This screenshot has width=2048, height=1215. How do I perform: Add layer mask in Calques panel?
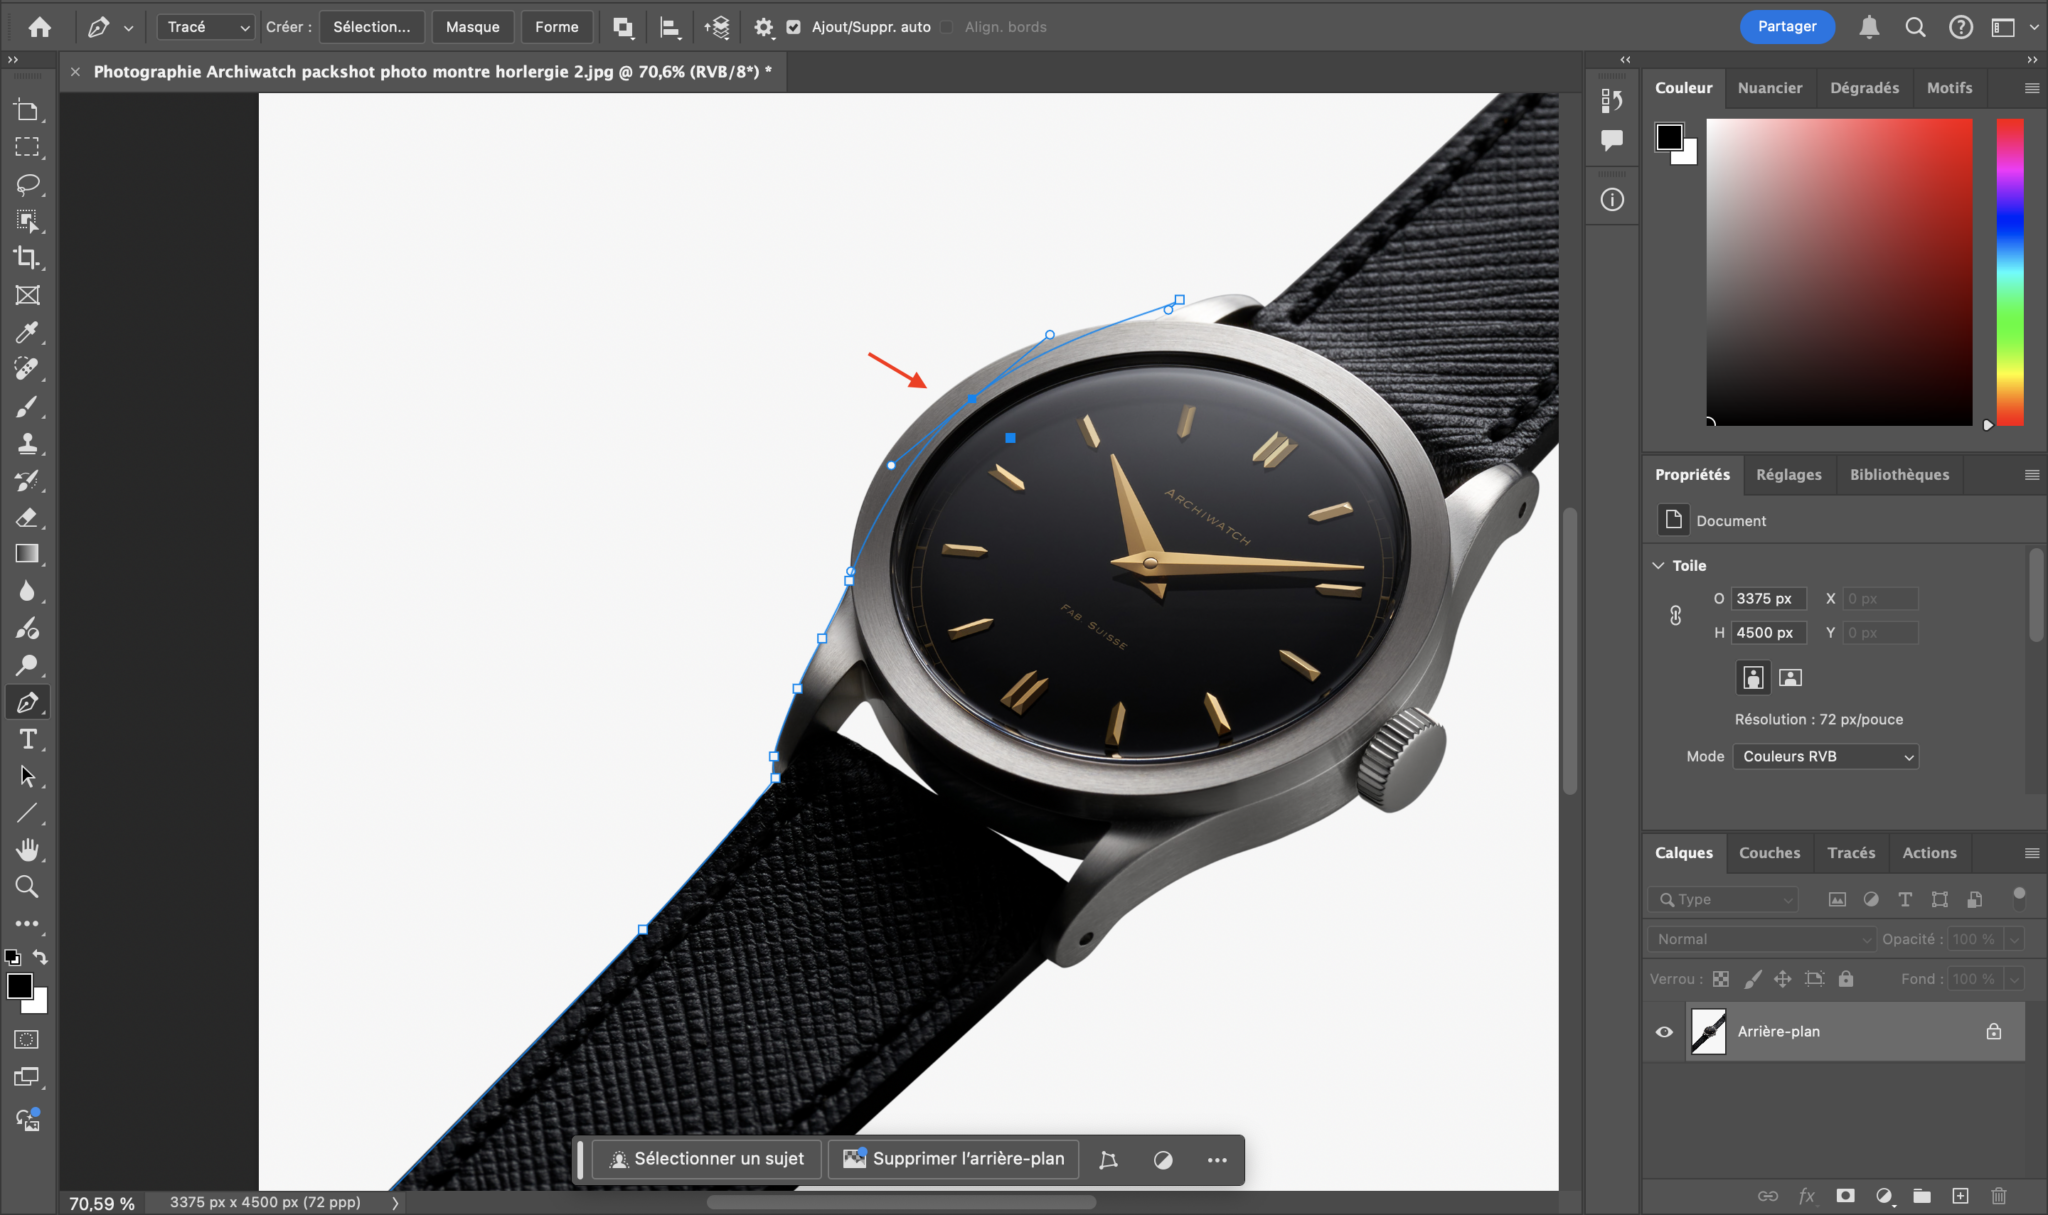click(x=1845, y=1195)
